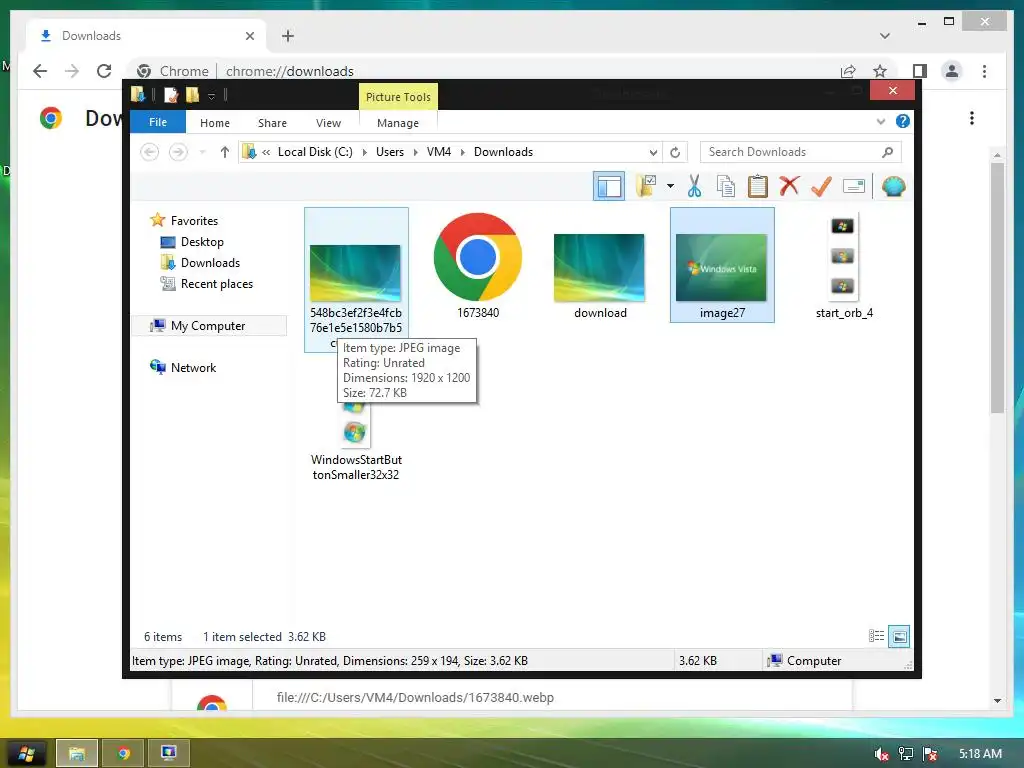The height and width of the screenshot is (768, 1024).
Task: Open the Home ribbon tab
Action: point(215,123)
